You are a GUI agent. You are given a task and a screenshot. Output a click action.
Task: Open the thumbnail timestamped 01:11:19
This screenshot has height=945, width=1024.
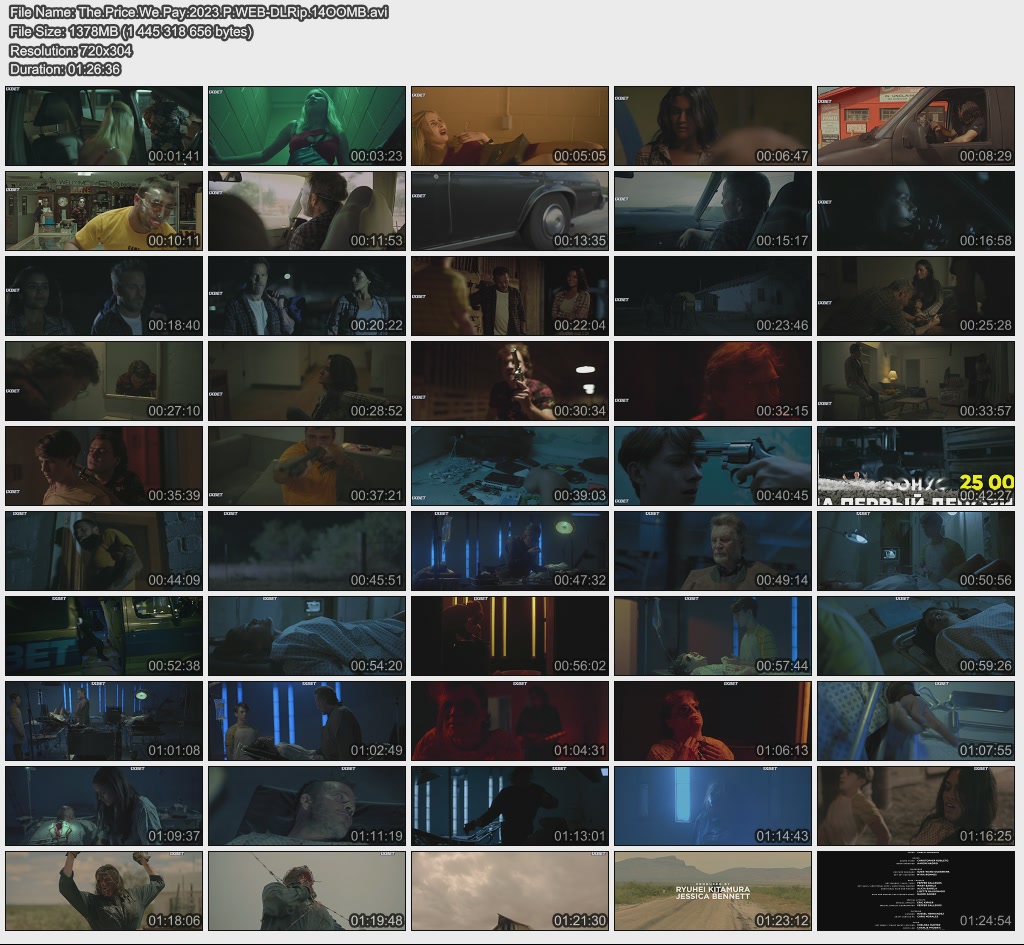[x=307, y=806]
